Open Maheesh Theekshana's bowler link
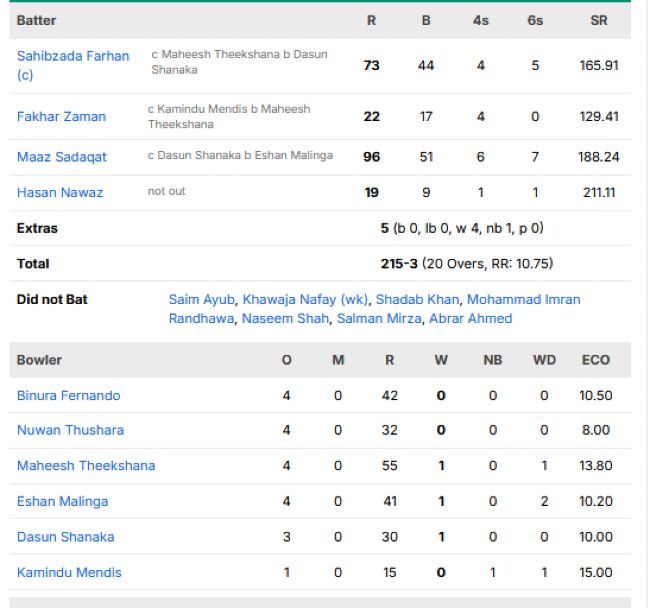650x608 pixels. tap(86, 465)
